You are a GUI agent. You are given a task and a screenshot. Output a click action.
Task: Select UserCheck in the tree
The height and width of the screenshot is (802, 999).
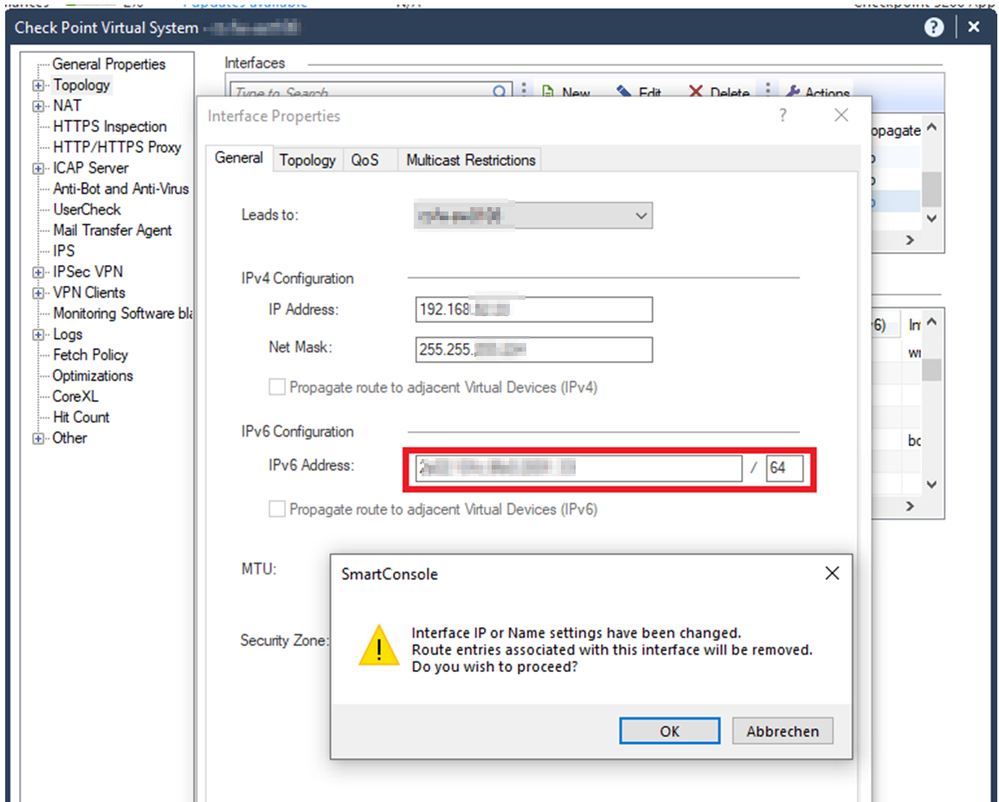(x=87, y=210)
